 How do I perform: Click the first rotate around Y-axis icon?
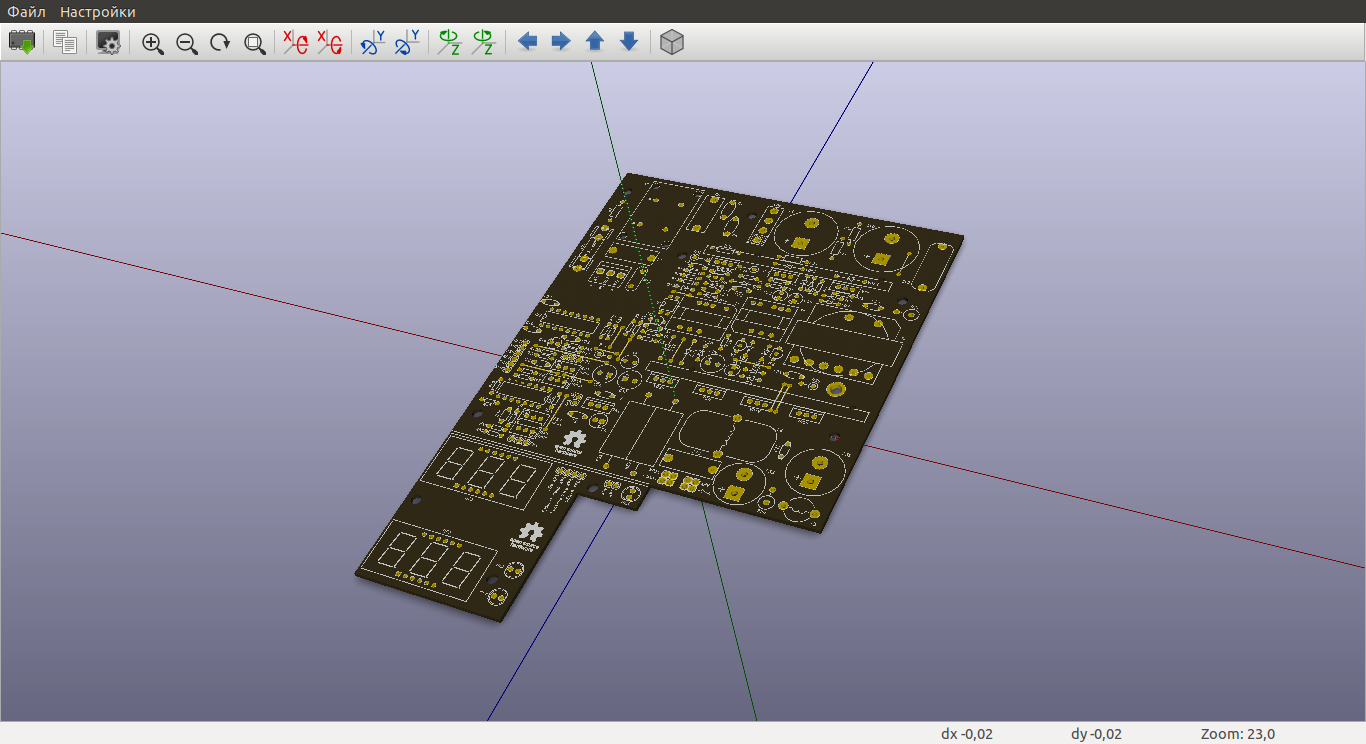pyautogui.click(x=373, y=42)
